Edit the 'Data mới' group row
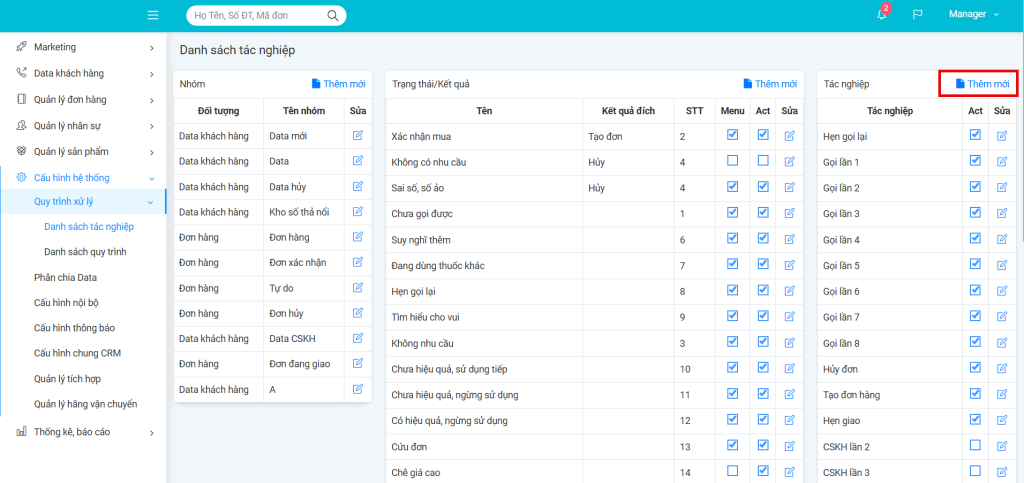1024x483 pixels. point(358,135)
